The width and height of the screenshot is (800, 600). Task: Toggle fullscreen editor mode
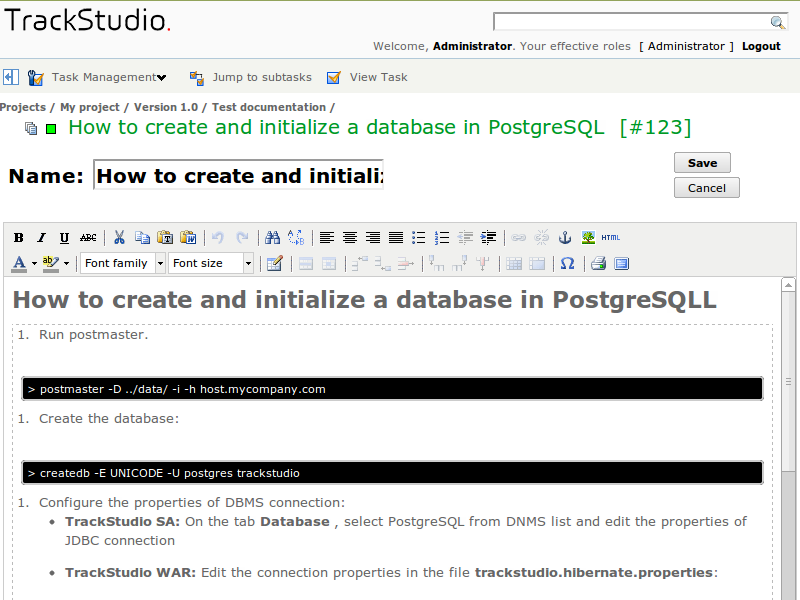tap(621, 263)
